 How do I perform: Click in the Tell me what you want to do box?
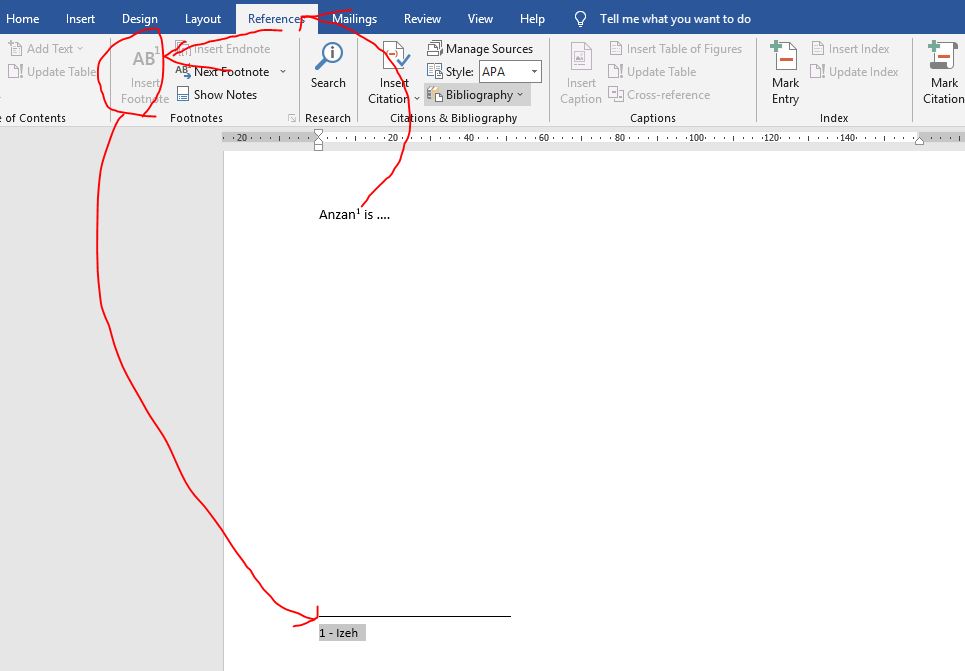click(675, 19)
